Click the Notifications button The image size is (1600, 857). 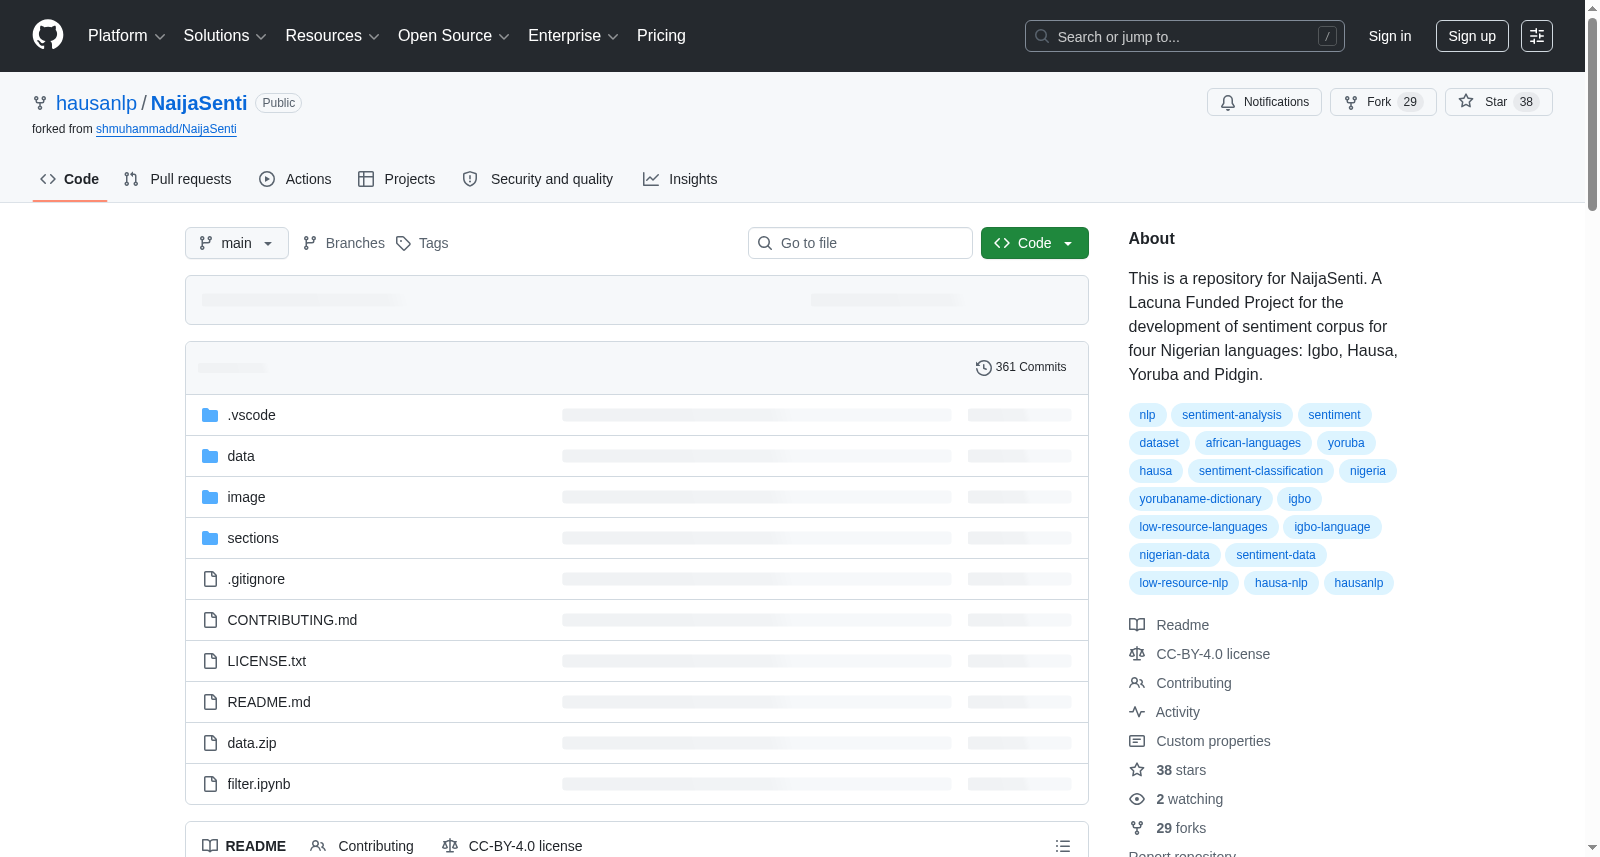1265,102
